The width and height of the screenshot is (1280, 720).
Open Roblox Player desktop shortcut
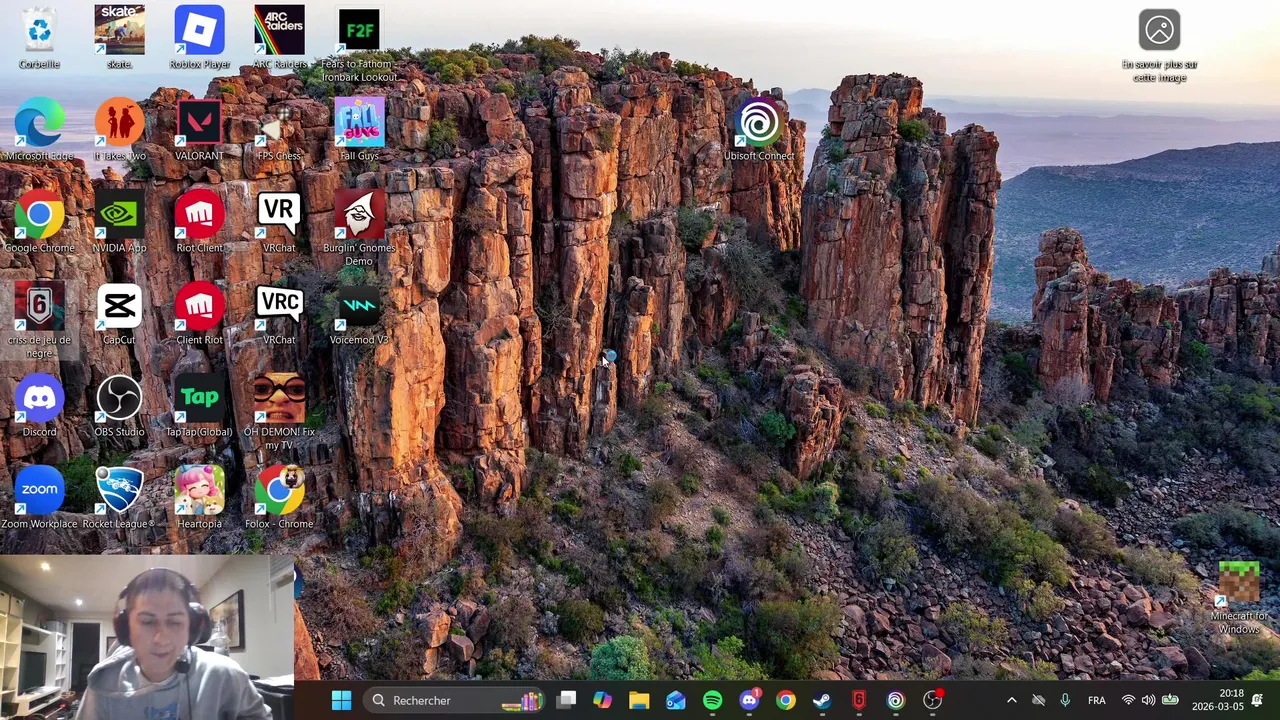point(199,38)
